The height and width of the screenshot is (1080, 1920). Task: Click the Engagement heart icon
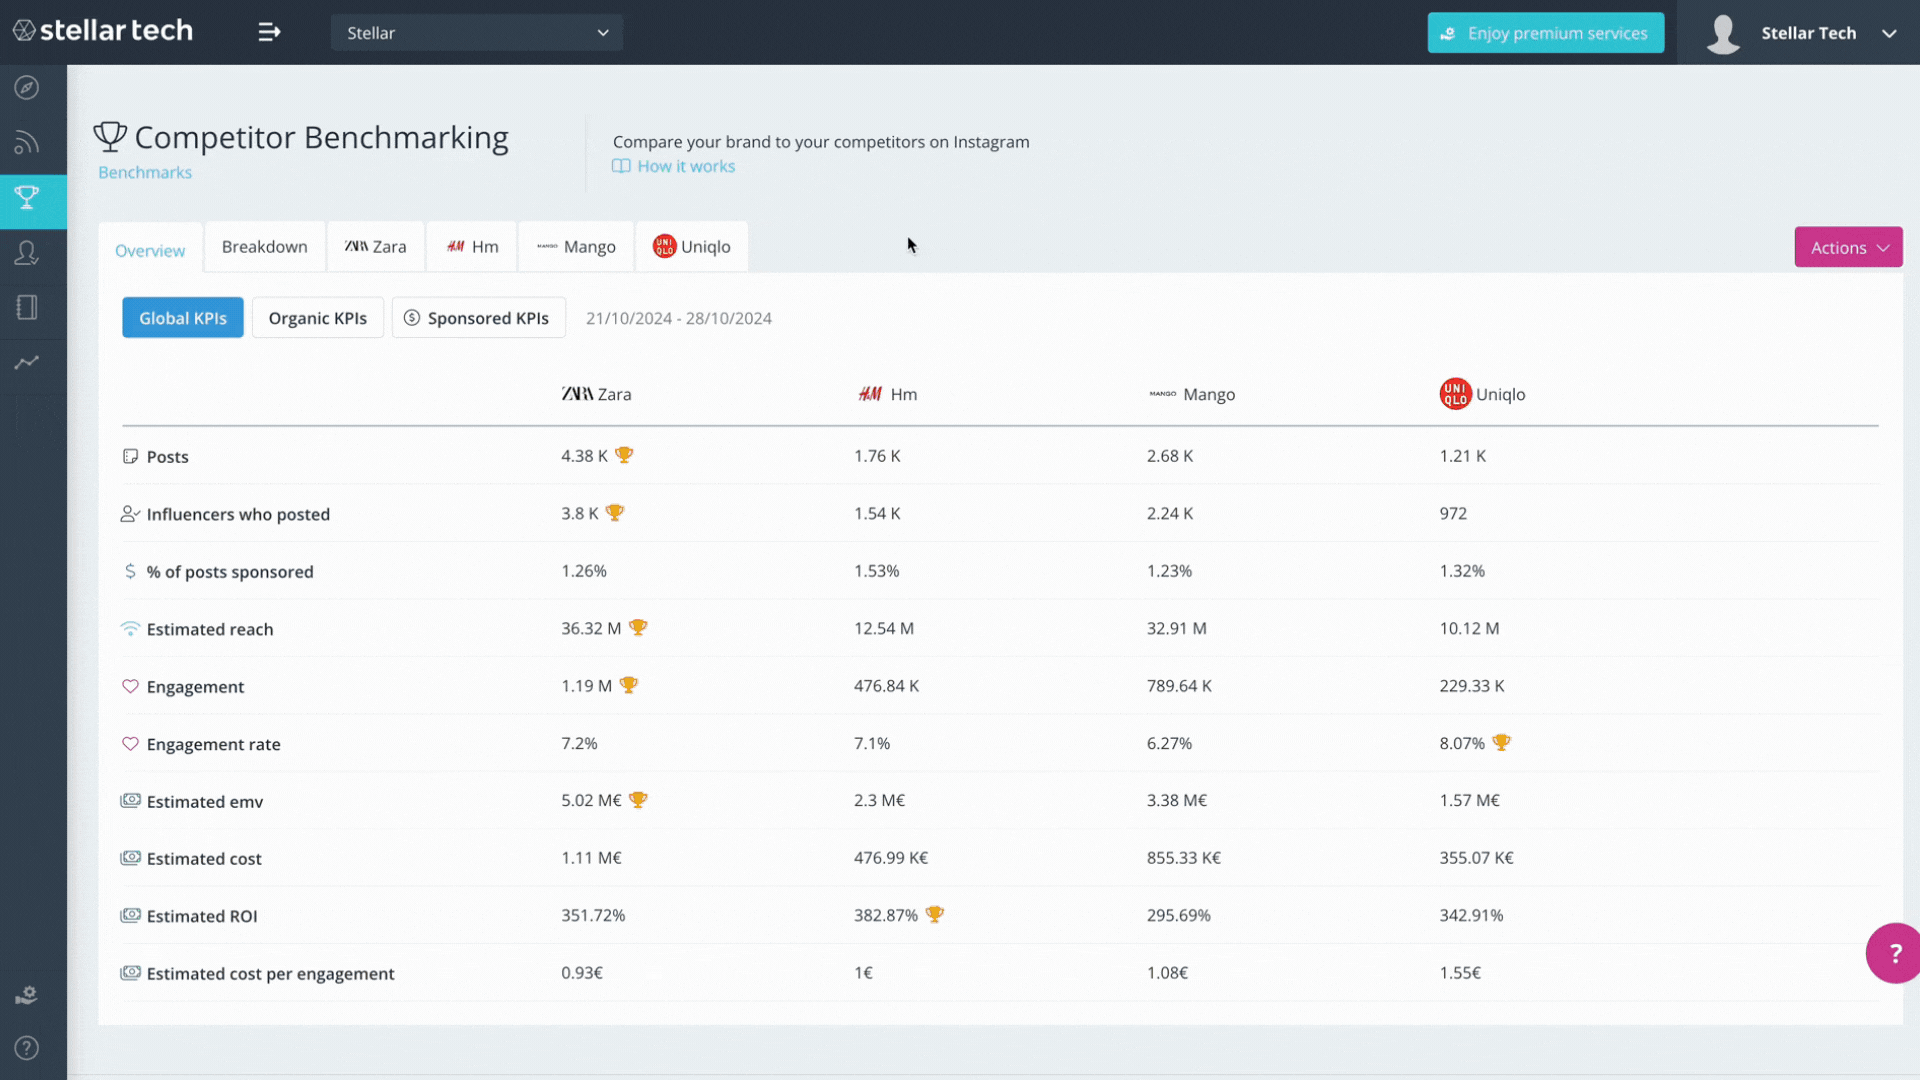coord(130,687)
